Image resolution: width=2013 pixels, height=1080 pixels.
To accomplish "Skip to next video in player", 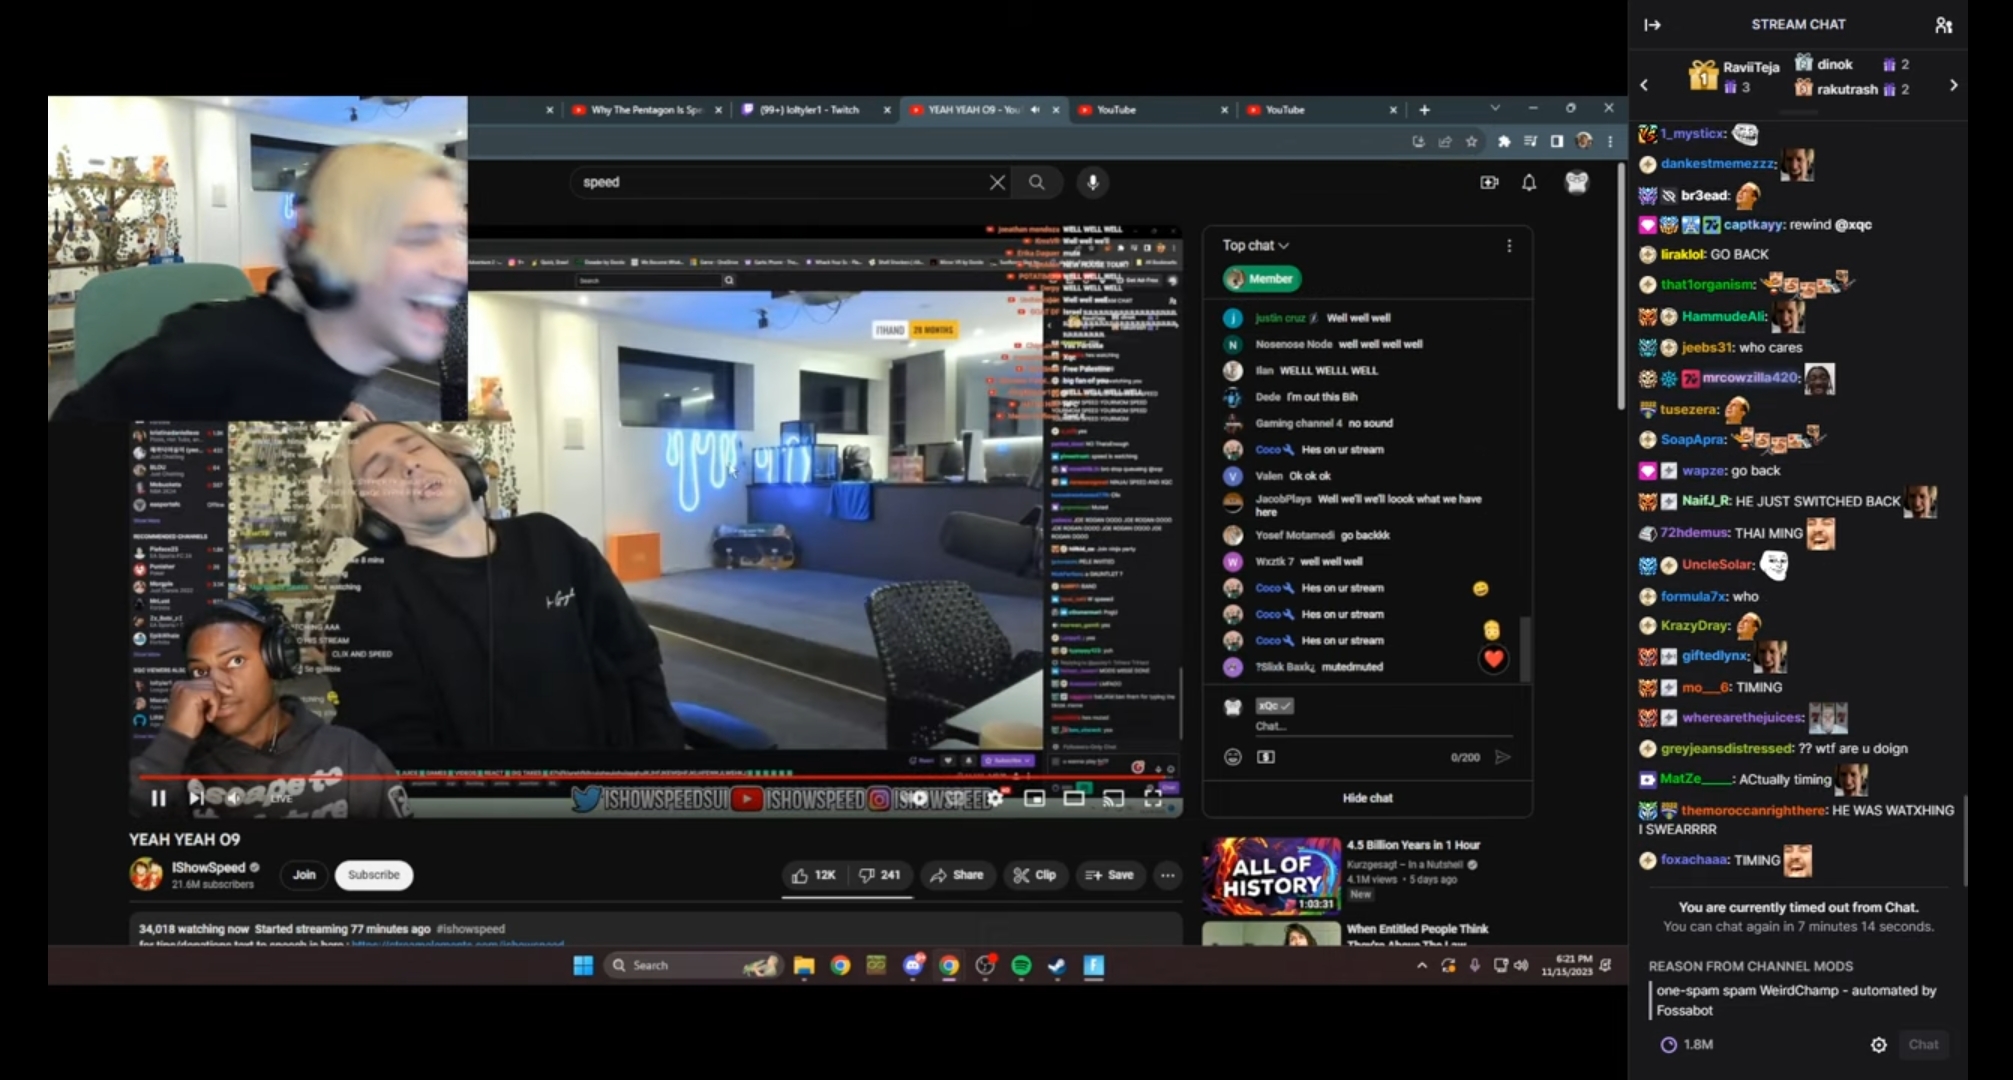I will pos(196,798).
